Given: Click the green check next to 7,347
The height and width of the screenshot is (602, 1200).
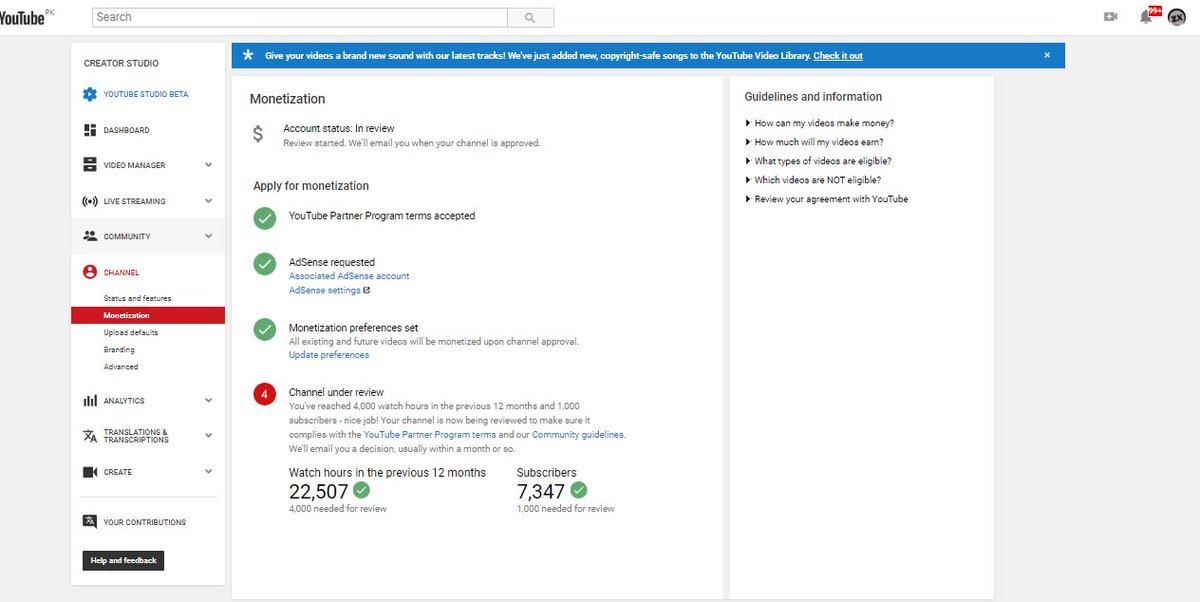Looking at the screenshot, I should click(578, 490).
